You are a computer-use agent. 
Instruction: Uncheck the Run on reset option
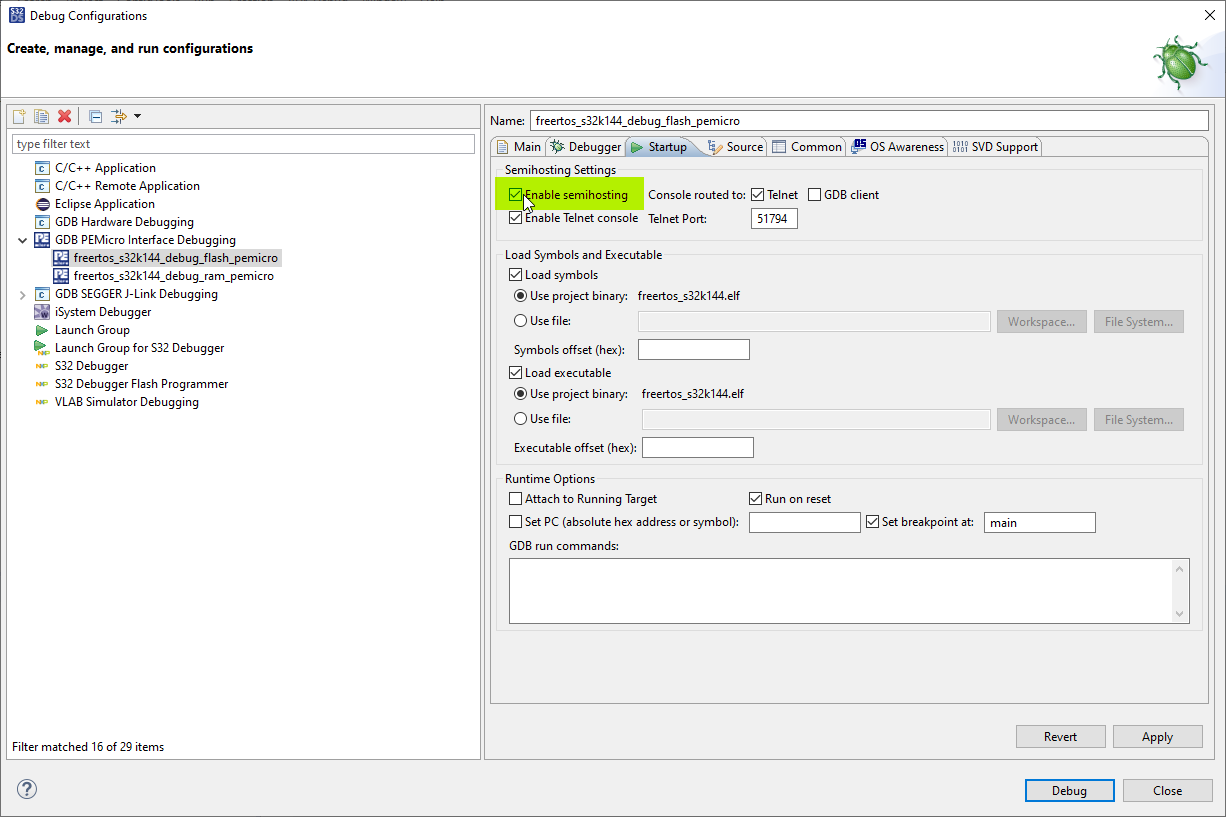click(x=756, y=498)
